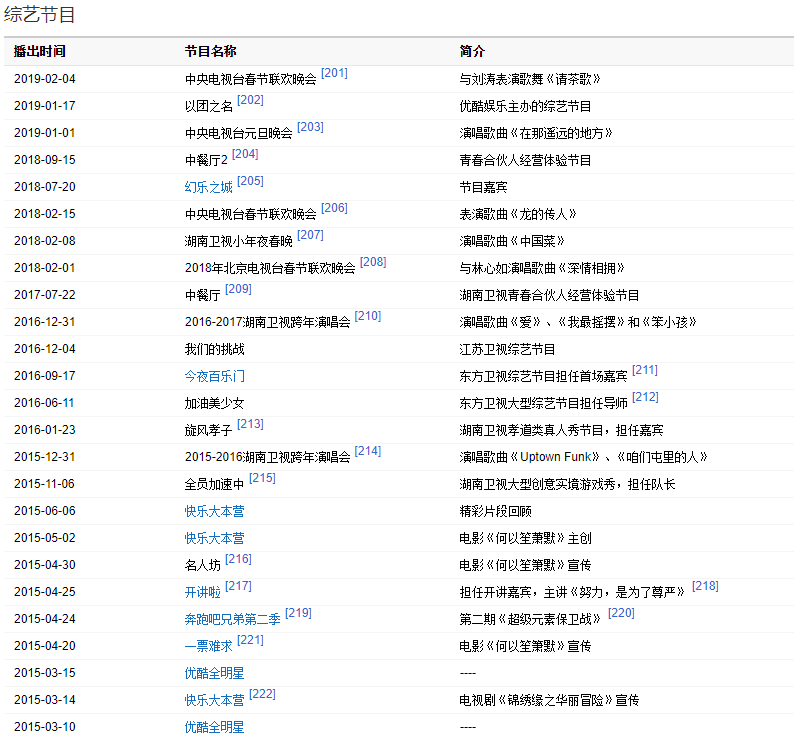Follow the 一票难求 link
Image resolution: width=800 pixels, height=735 pixels.
[208, 646]
